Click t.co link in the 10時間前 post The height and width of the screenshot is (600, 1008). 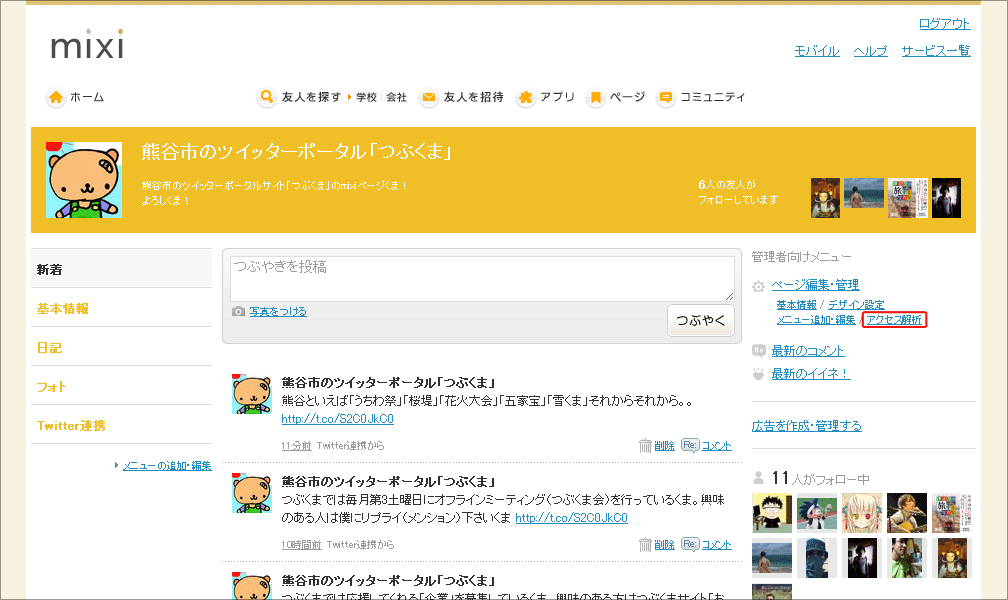pyautogui.click(x=572, y=518)
